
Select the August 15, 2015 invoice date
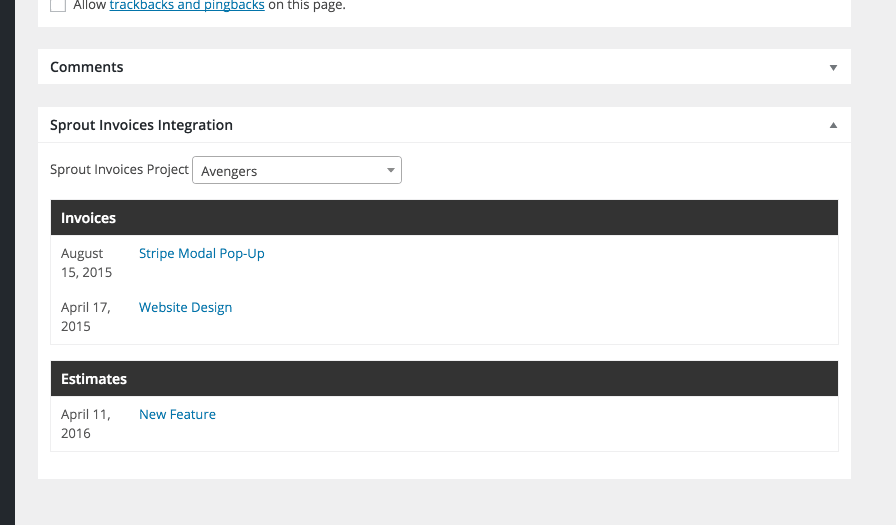tap(86, 263)
